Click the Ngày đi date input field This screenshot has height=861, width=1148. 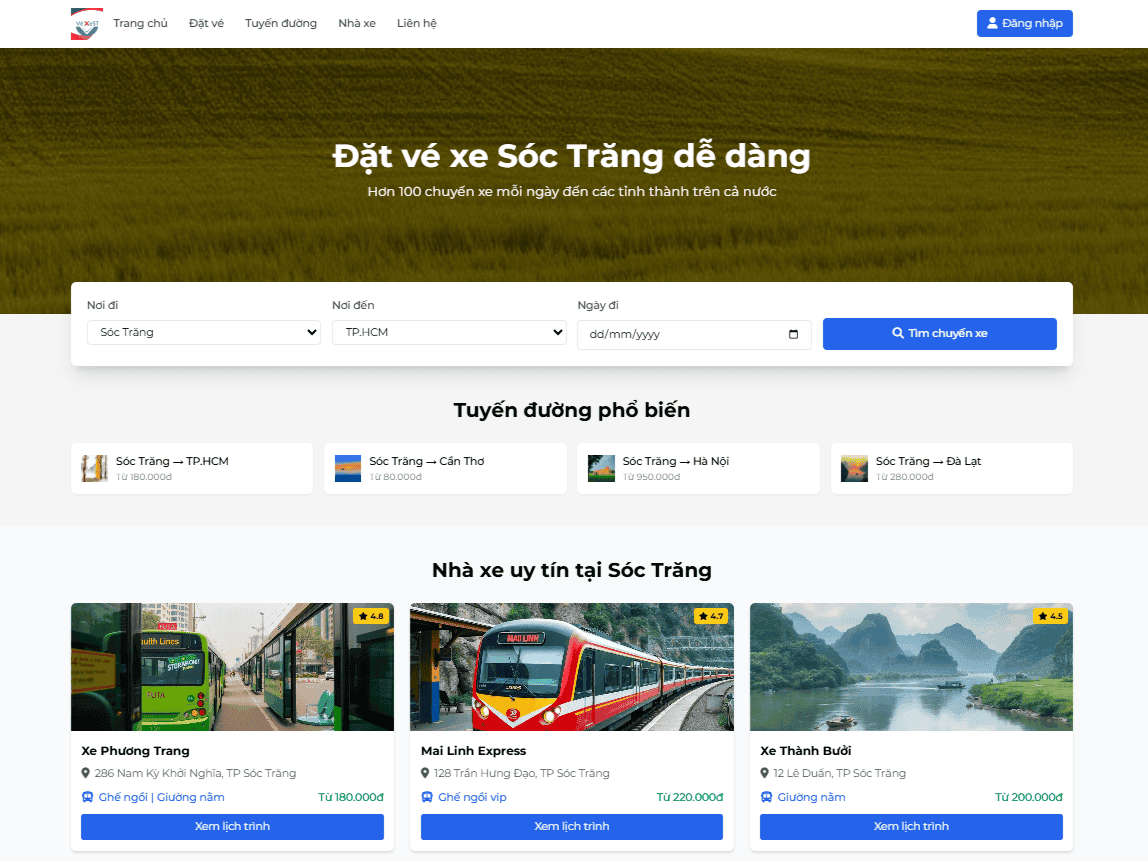coord(680,335)
